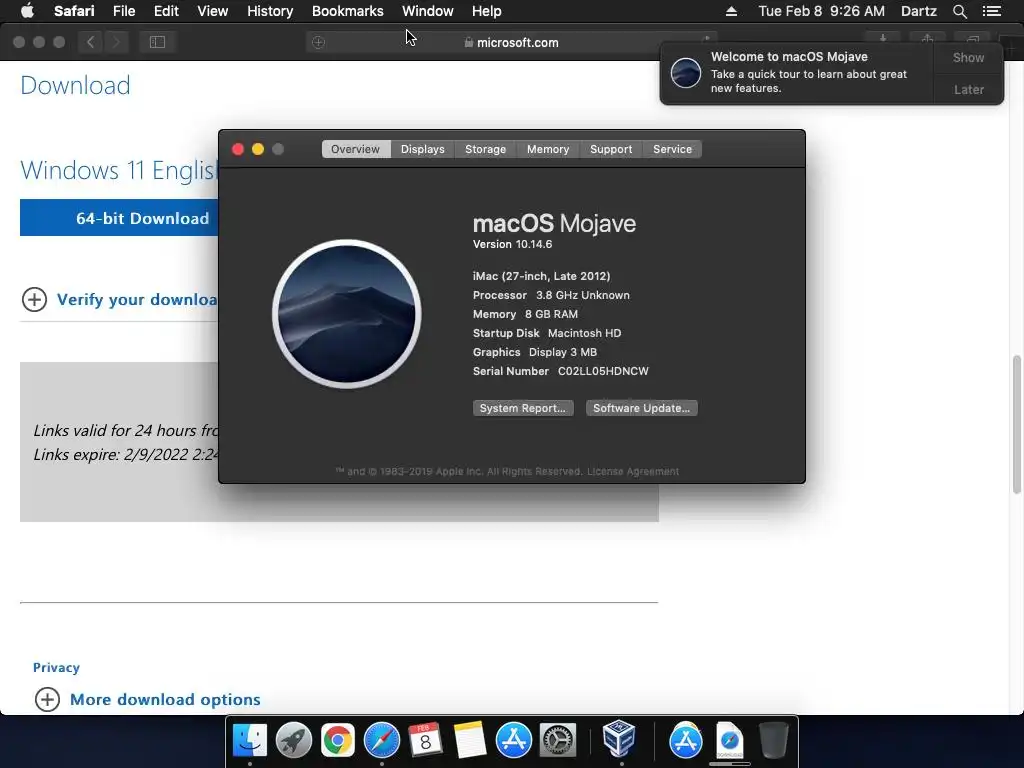1024x768 pixels.
Task: Click the Version 10.14.6 text
Action: 513,244
